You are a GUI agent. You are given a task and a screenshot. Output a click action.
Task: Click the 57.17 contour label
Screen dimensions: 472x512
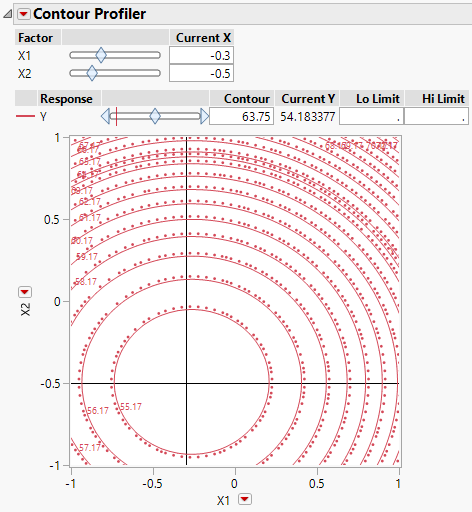pyautogui.click(x=90, y=448)
